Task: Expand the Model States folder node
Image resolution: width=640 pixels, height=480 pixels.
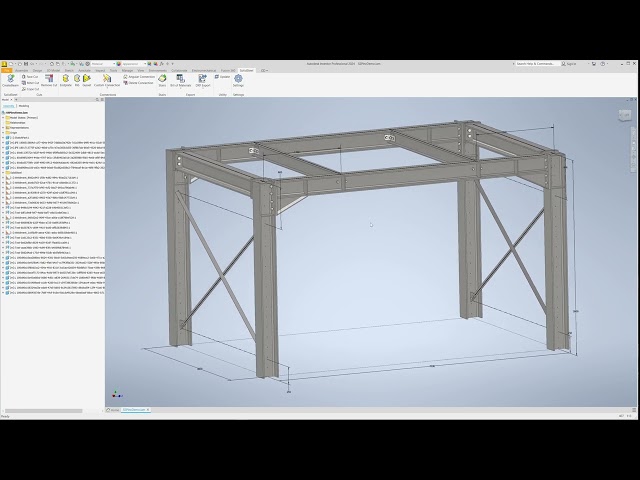Action: [x=3, y=118]
